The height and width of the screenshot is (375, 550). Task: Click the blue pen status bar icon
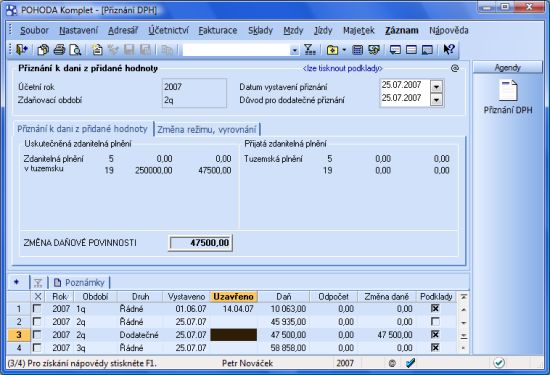(411, 363)
